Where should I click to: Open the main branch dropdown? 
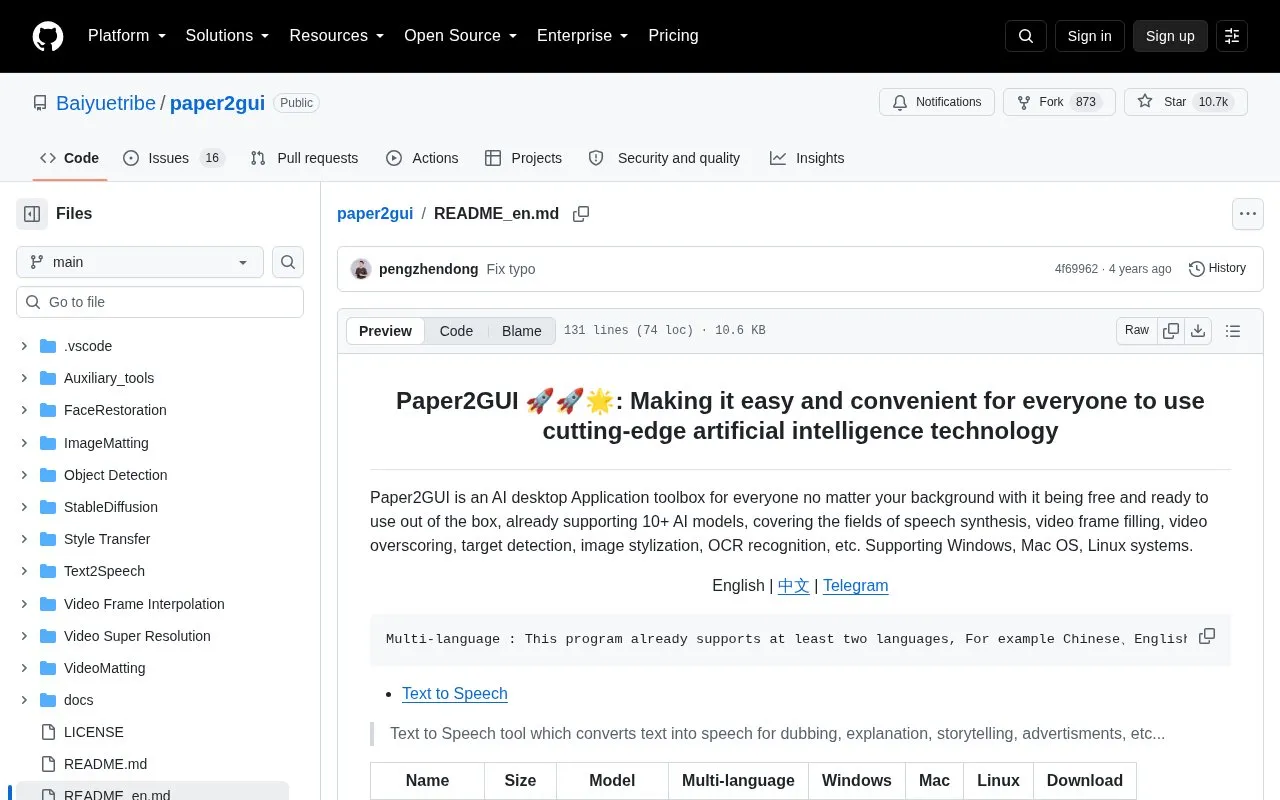(x=140, y=262)
